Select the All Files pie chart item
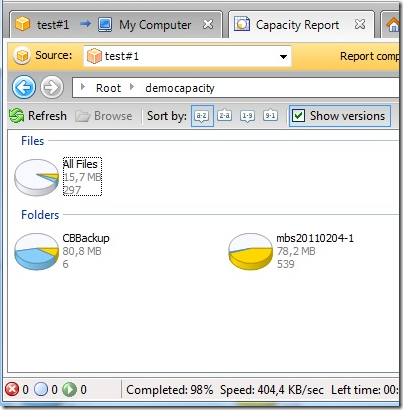Image resolution: width=403 pixels, height=410 pixels. click(58, 177)
